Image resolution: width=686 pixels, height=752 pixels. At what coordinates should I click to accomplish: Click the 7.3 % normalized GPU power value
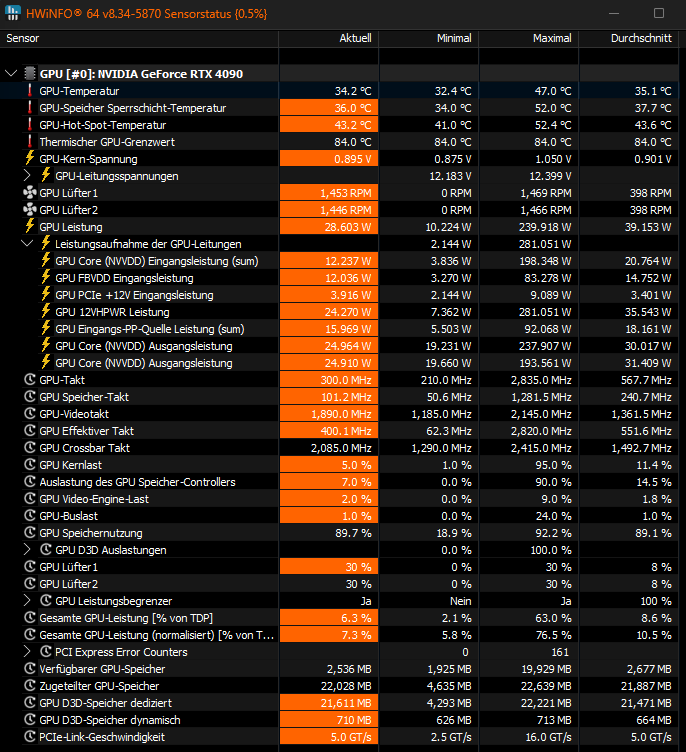coord(356,634)
